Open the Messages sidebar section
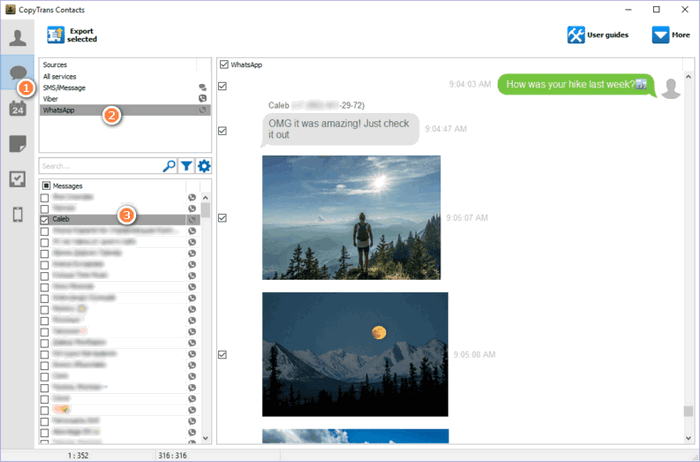This screenshot has height=462, width=700. coord(17,72)
